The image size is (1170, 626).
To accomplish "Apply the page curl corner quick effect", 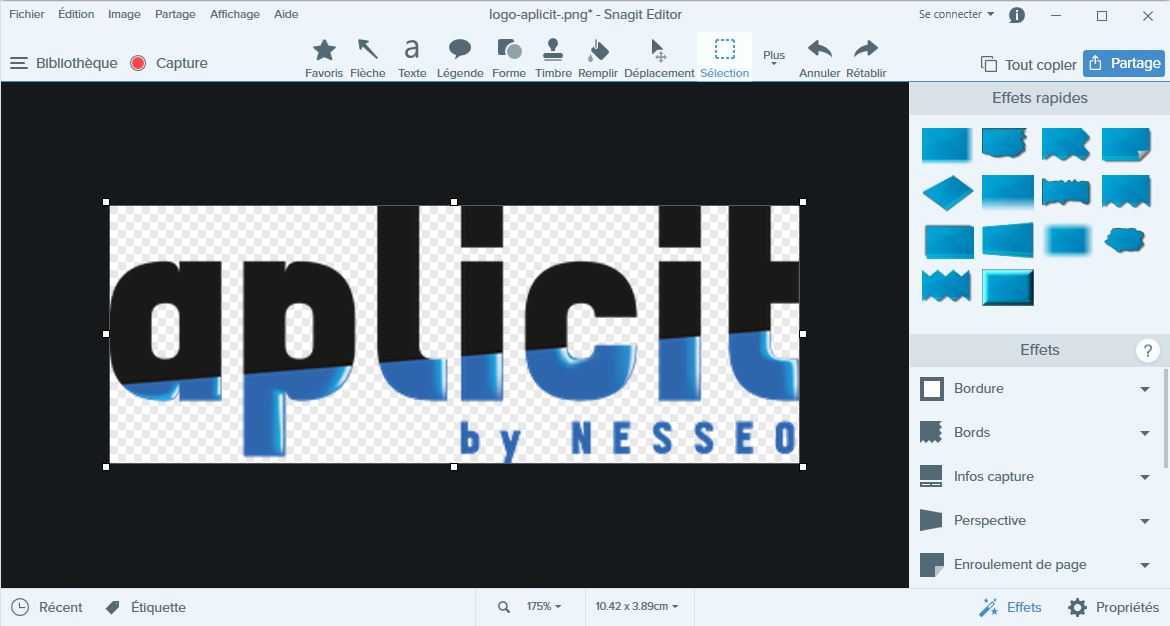I will pos(1126,144).
